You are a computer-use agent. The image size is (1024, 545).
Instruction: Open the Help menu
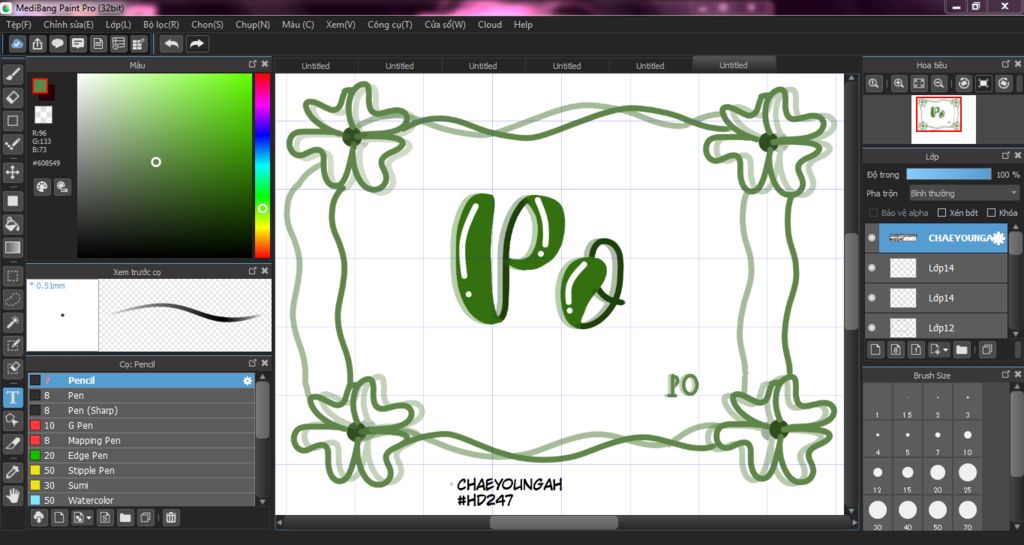click(x=523, y=24)
